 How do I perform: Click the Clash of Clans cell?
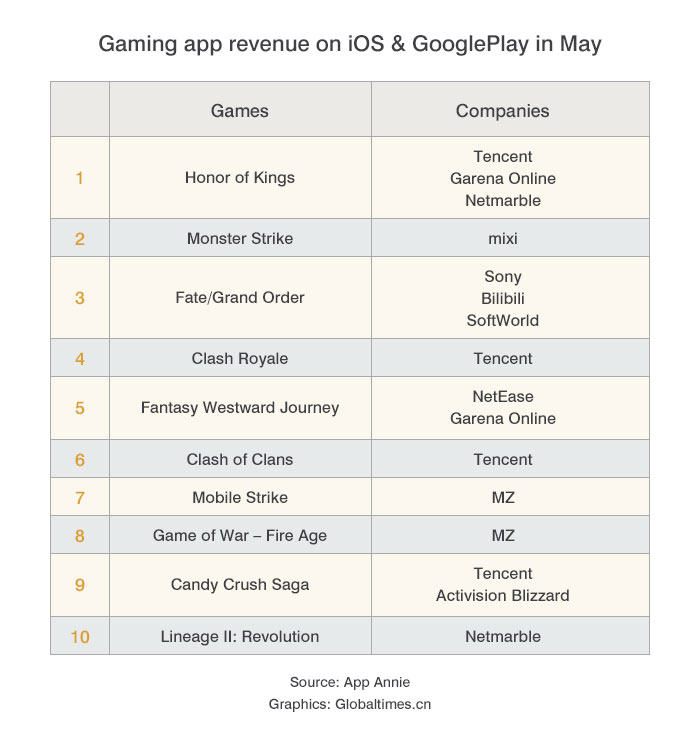pos(240,460)
